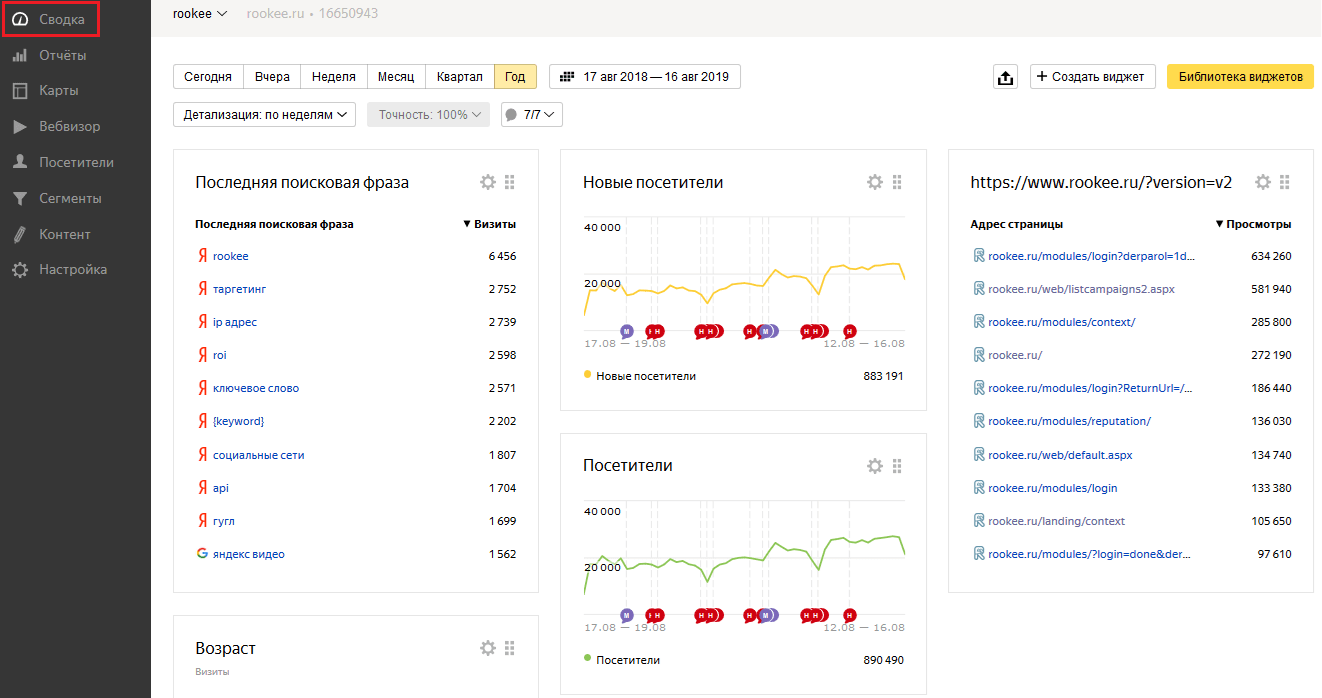Open gear settings of rookee.ru pages widget
The image size is (1322, 698).
(1262, 182)
